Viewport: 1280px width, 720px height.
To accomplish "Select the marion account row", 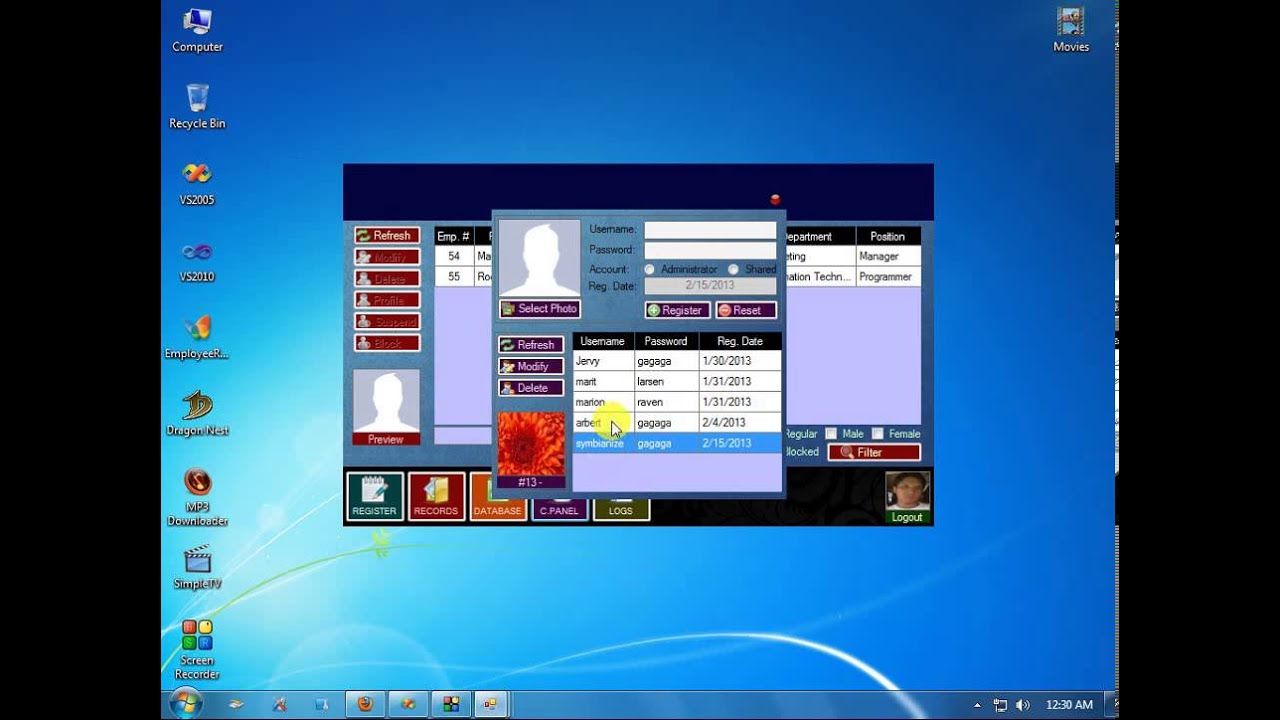I will (677, 402).
